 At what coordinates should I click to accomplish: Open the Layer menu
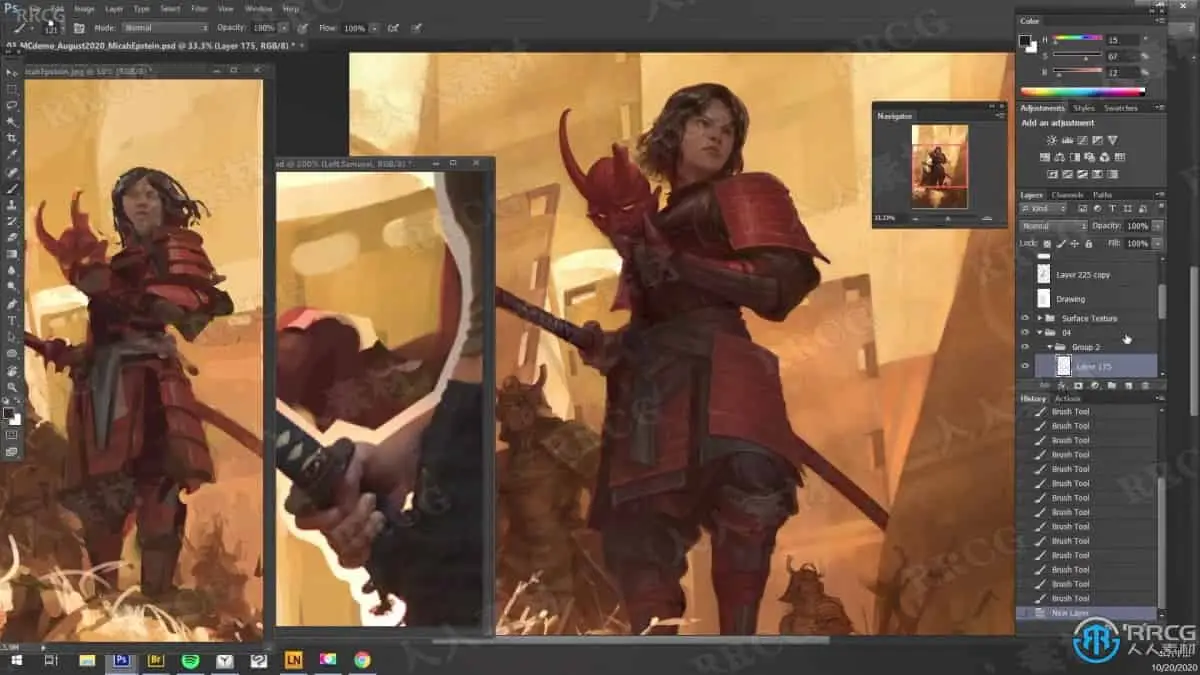point(114,8)
